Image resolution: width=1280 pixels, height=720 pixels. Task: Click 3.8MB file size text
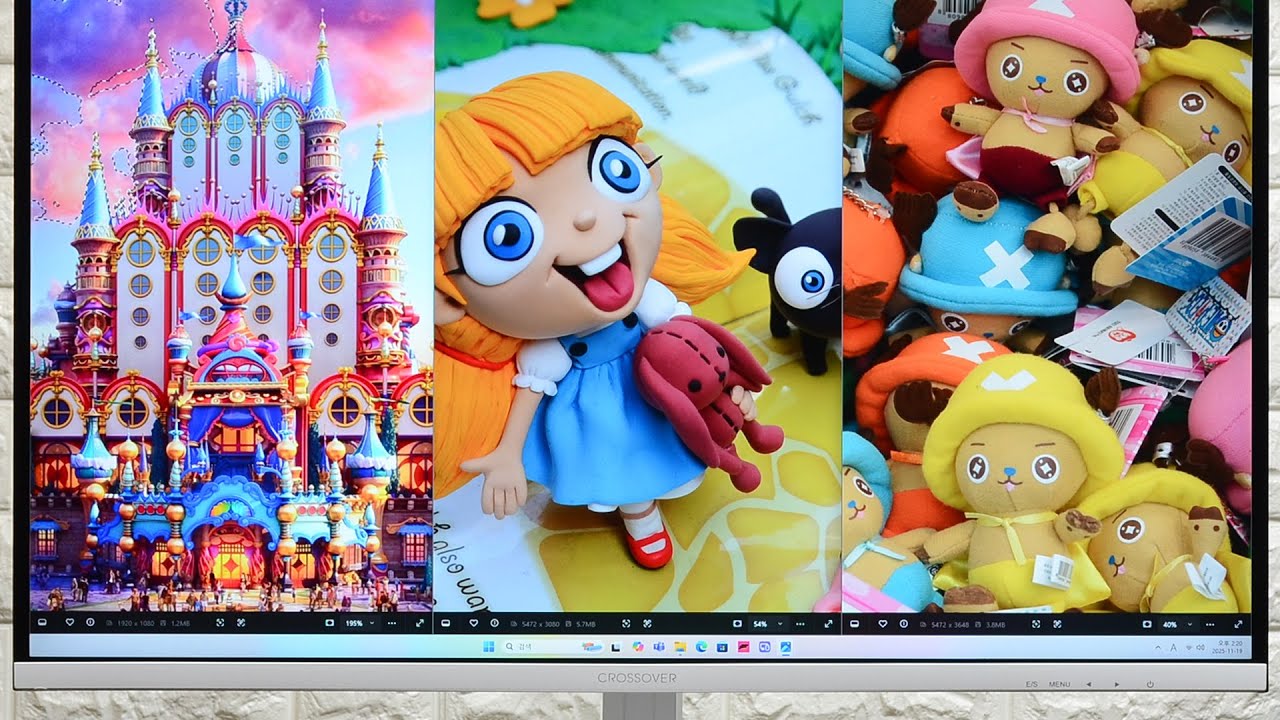pos(996,625)
